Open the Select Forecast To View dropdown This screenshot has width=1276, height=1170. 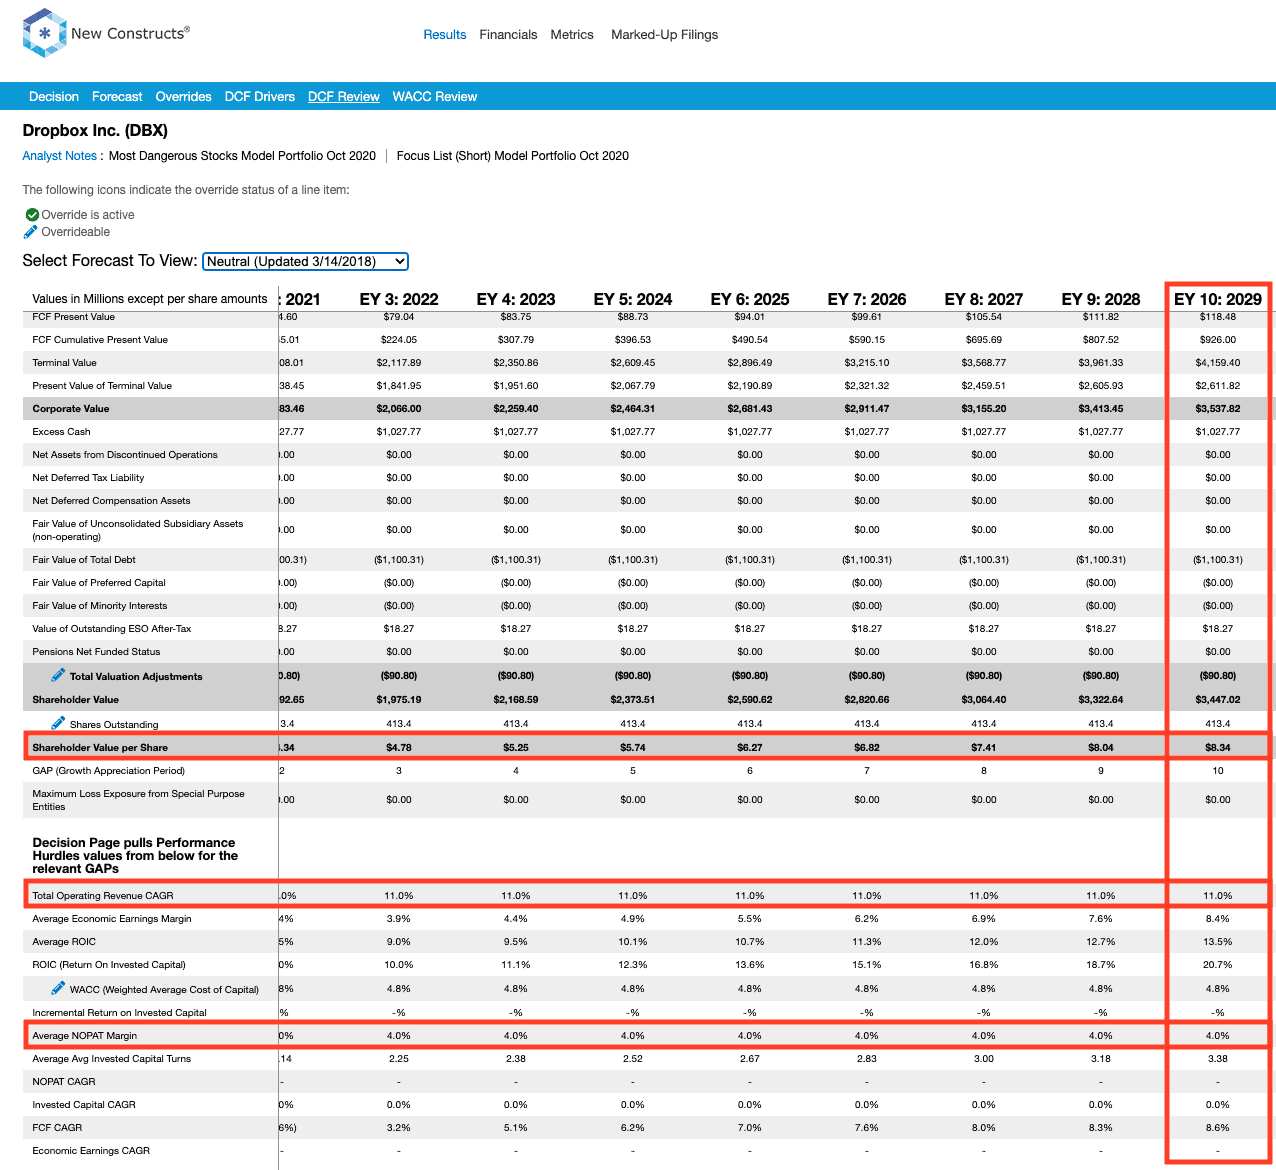306,261
